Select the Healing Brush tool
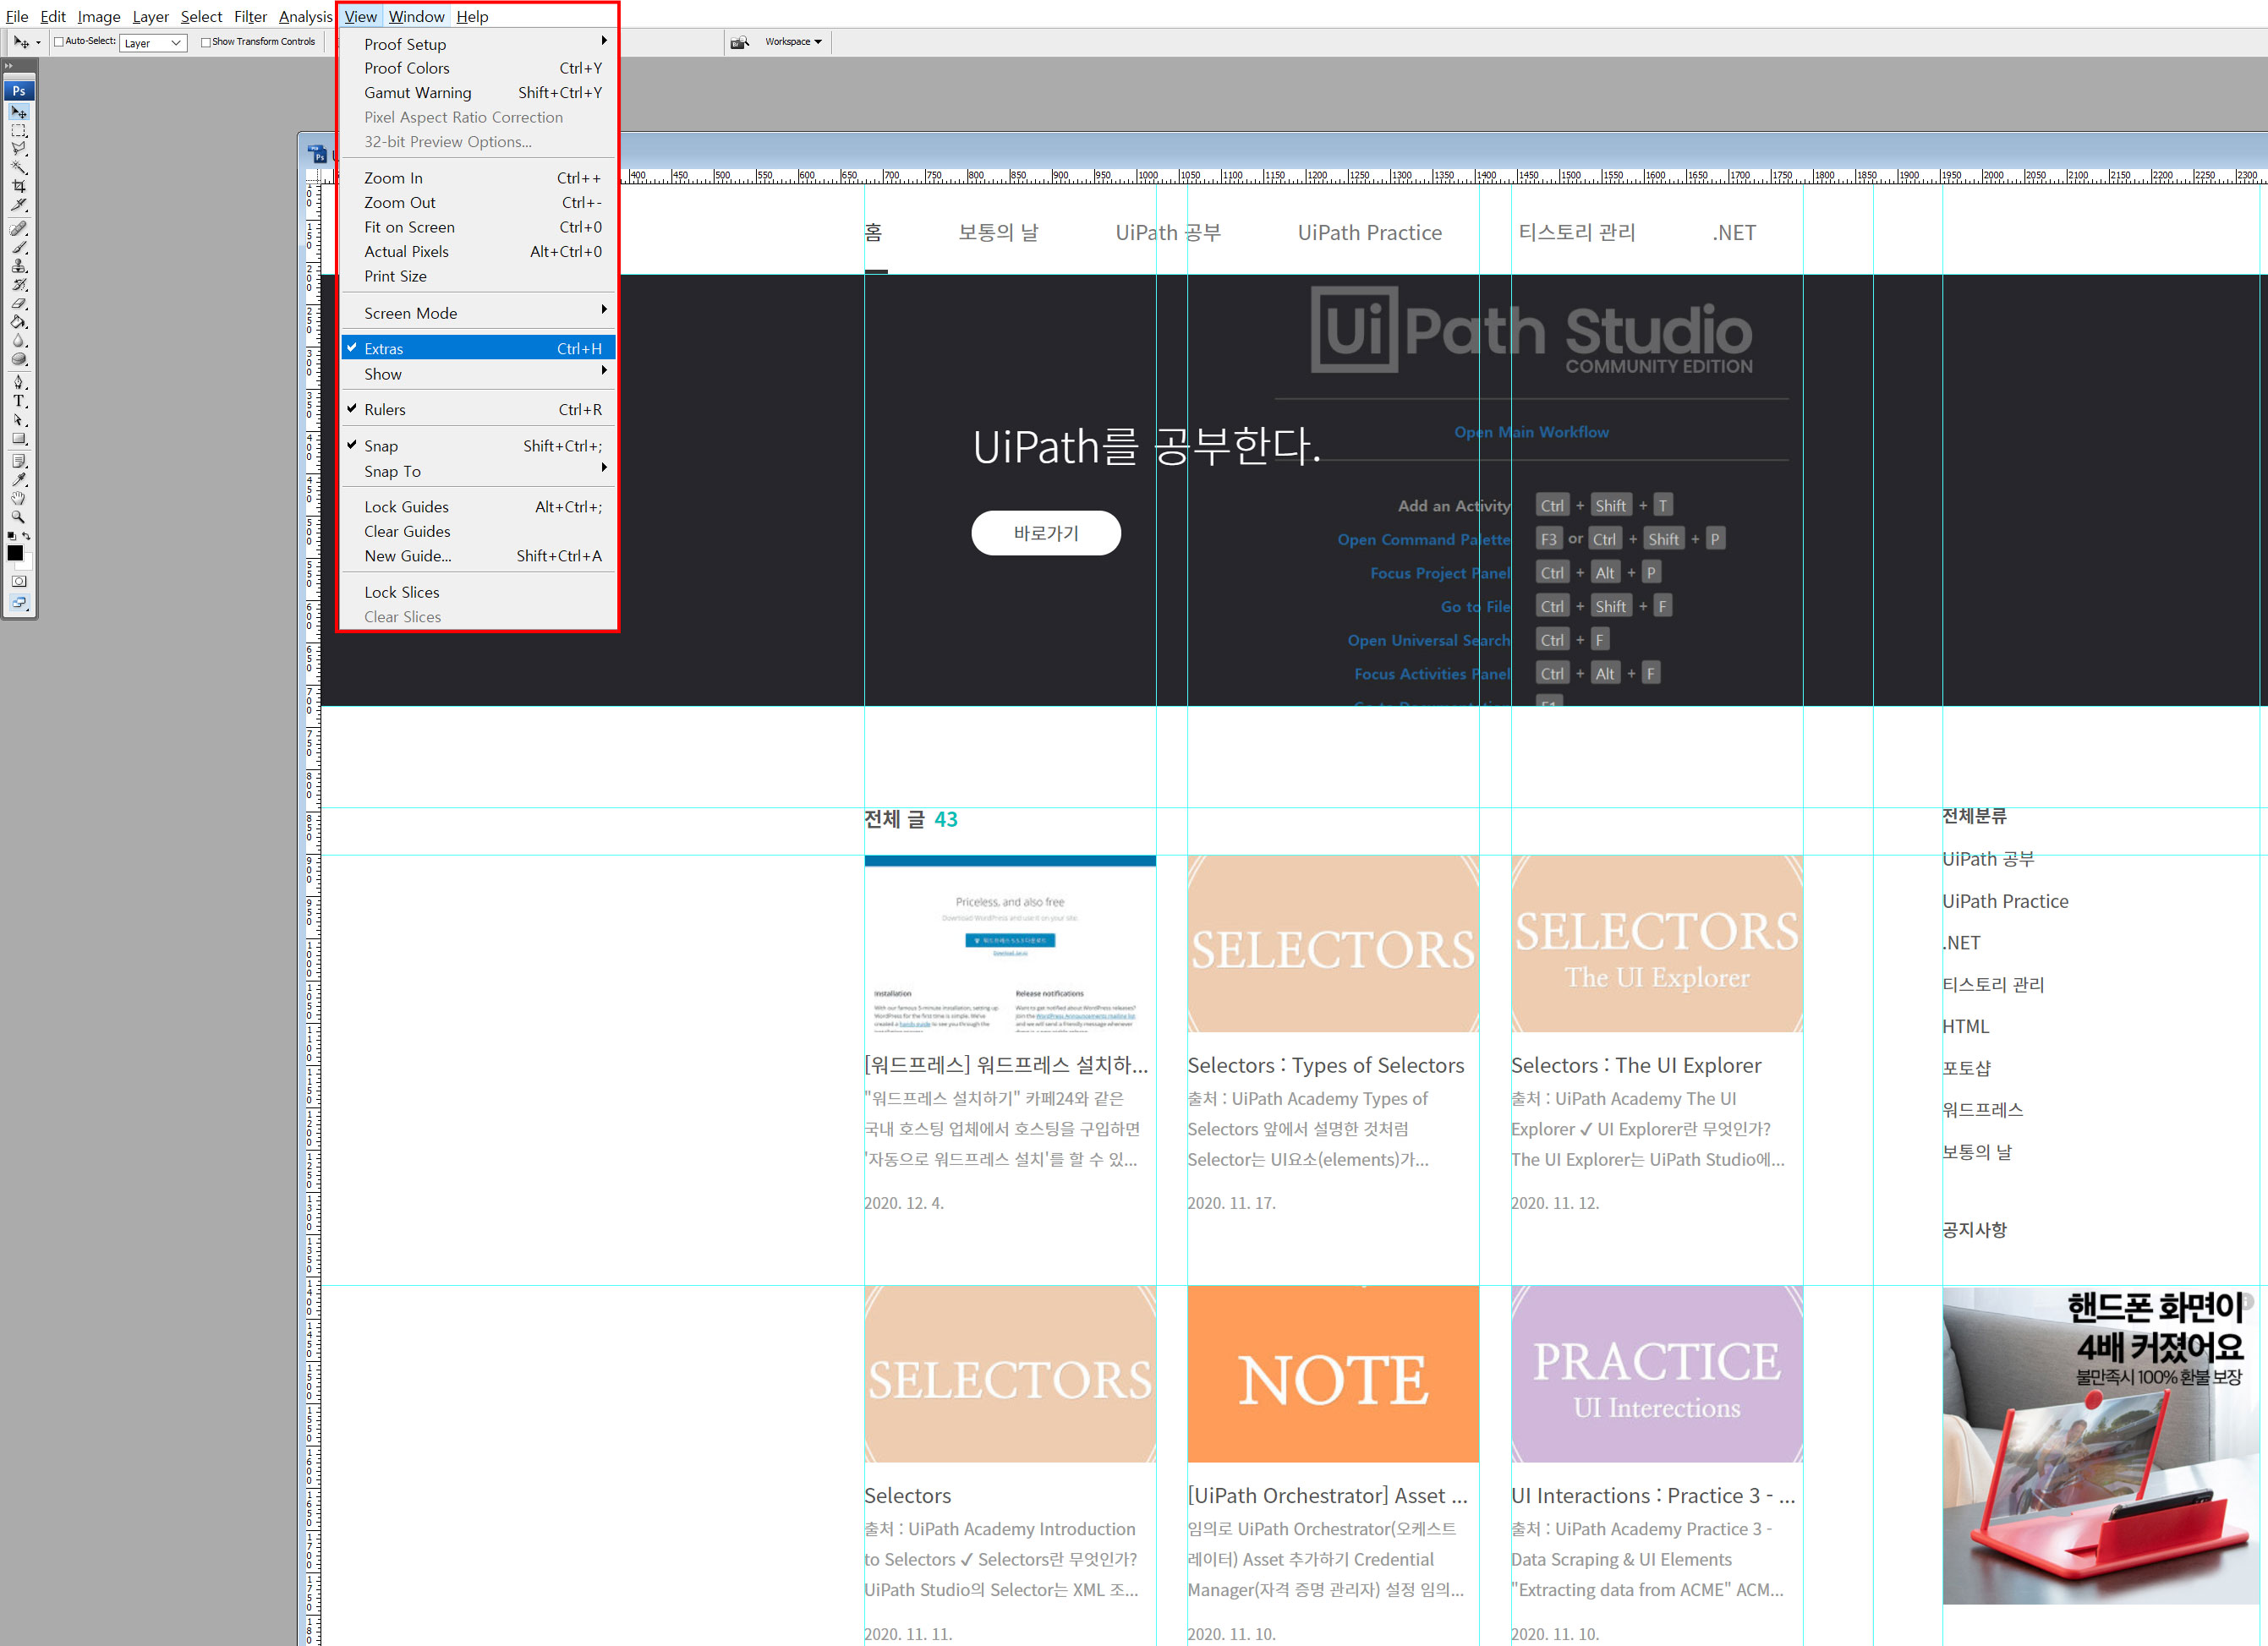The image size is (2268, 1646). [x=19, y=229]
